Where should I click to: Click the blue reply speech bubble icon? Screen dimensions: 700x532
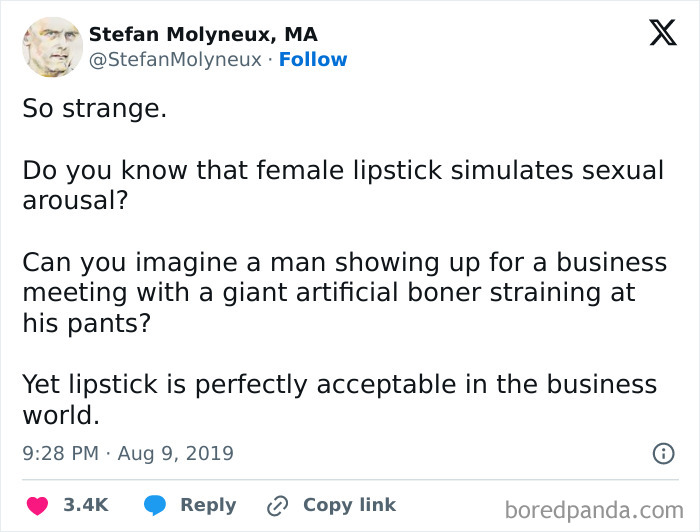click(154, 506)
